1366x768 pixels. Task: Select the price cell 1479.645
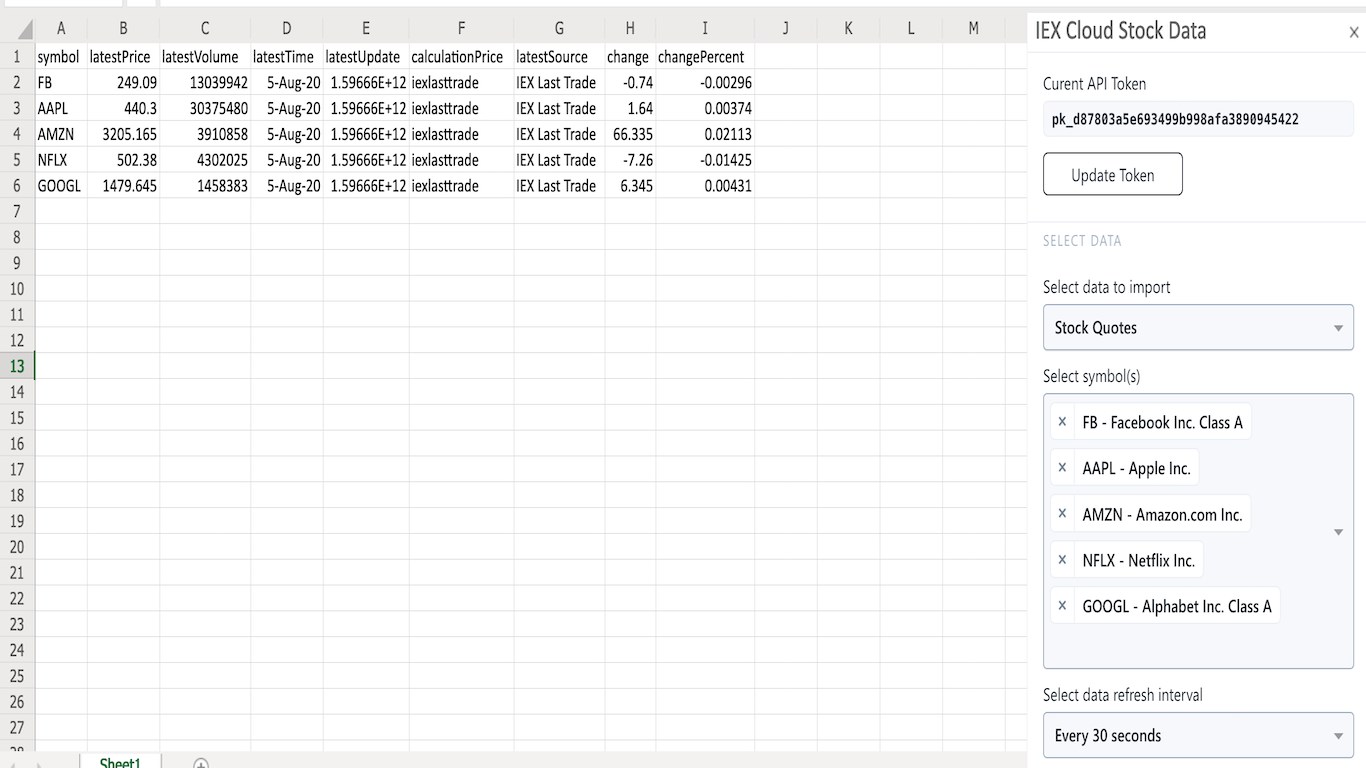pos(123,186)
